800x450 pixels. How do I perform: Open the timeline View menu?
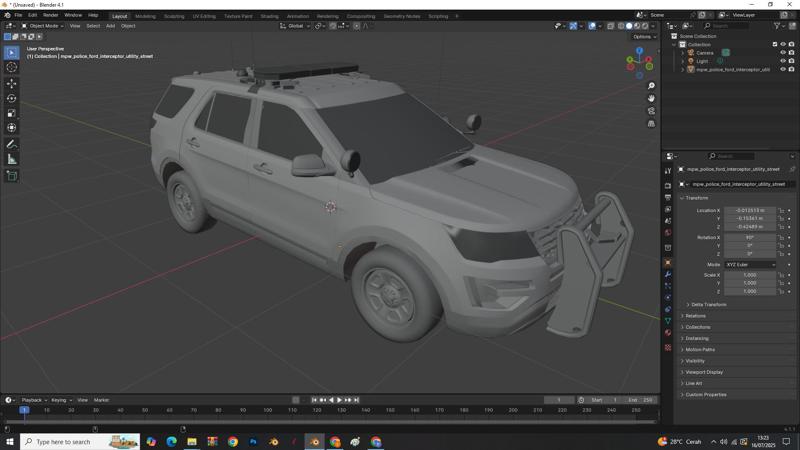tap(82, 400)
